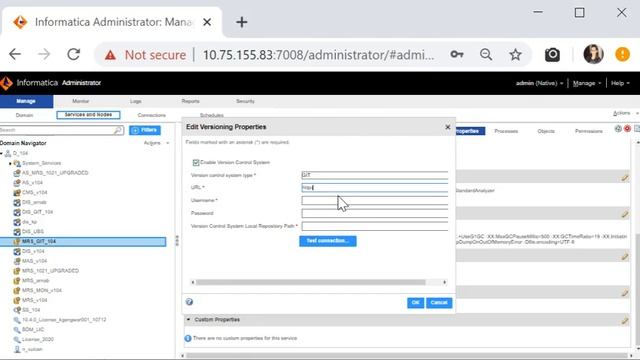Open the Connections subtab
The height and width of the screenshot is (360, 640).
[151, 116]
